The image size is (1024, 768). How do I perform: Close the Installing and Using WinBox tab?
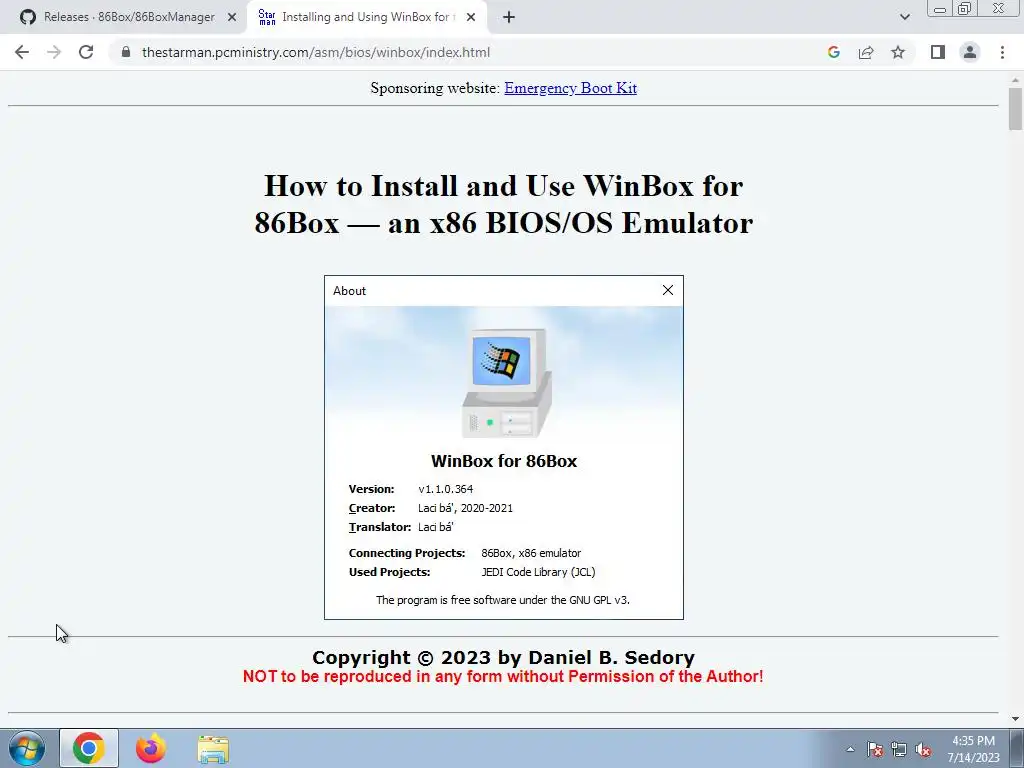[471, 18]
